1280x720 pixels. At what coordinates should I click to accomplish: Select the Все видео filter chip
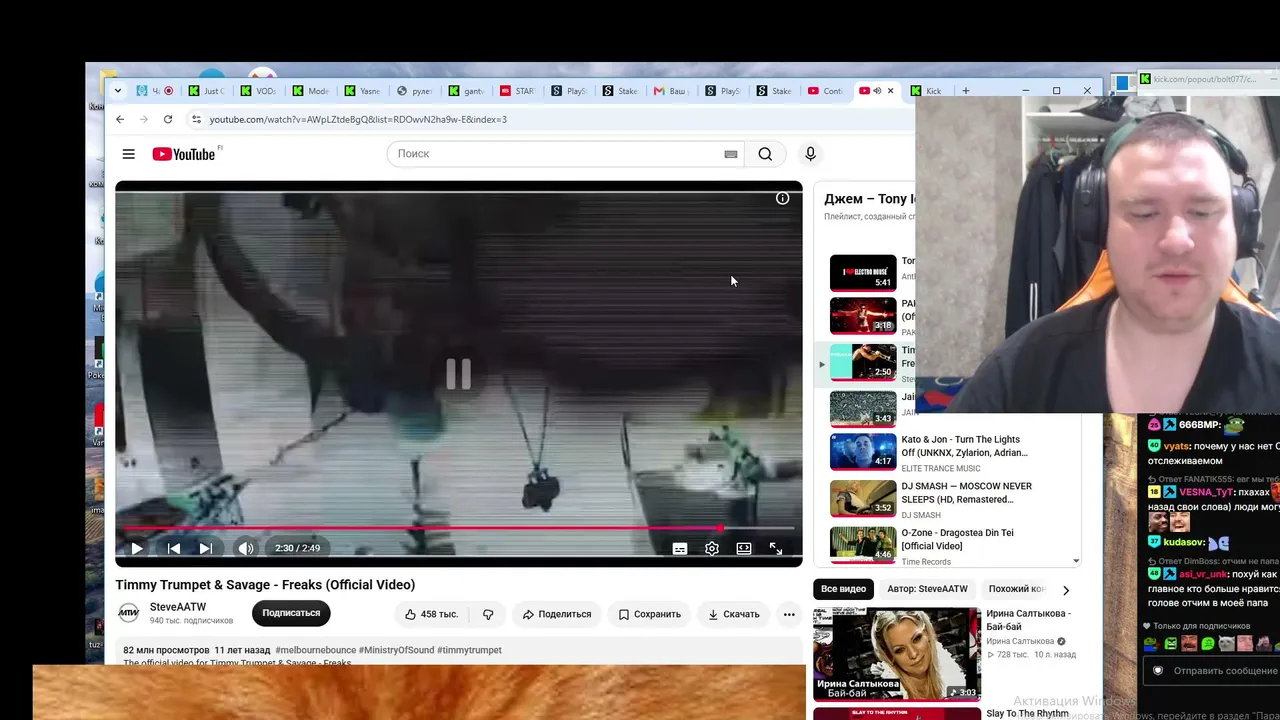(843, 589)
